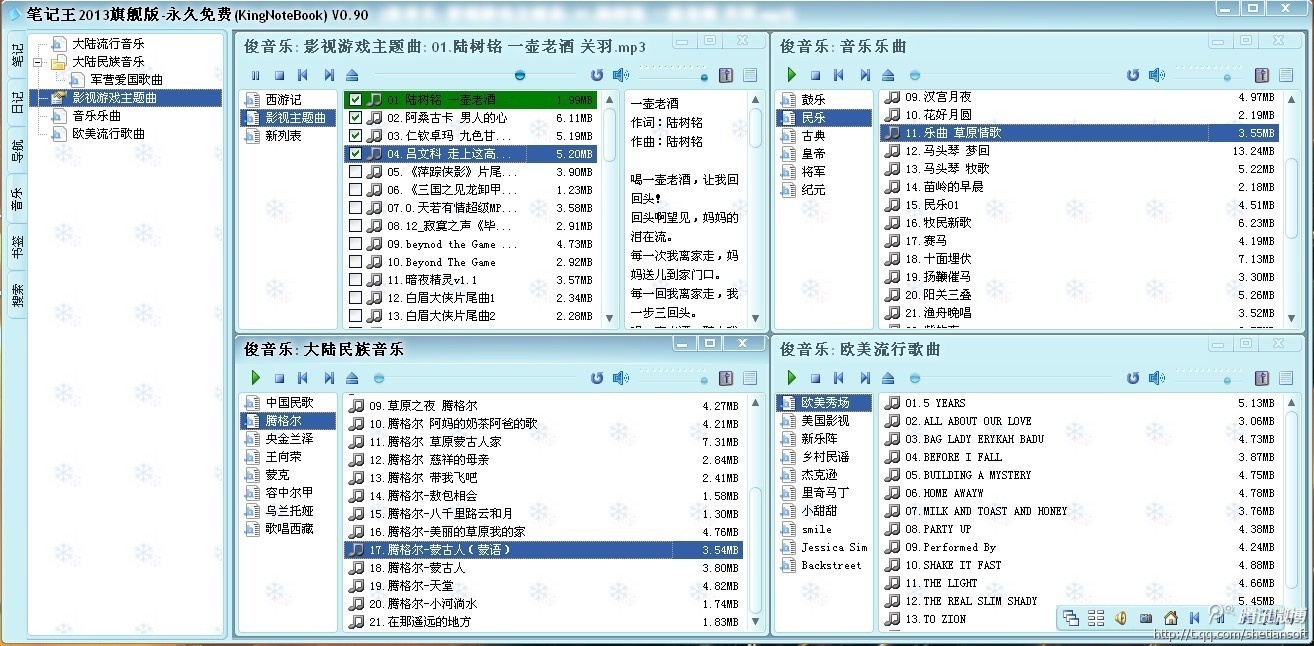Mute the speaker in 音乐乐曲 player

point(1157,75)
